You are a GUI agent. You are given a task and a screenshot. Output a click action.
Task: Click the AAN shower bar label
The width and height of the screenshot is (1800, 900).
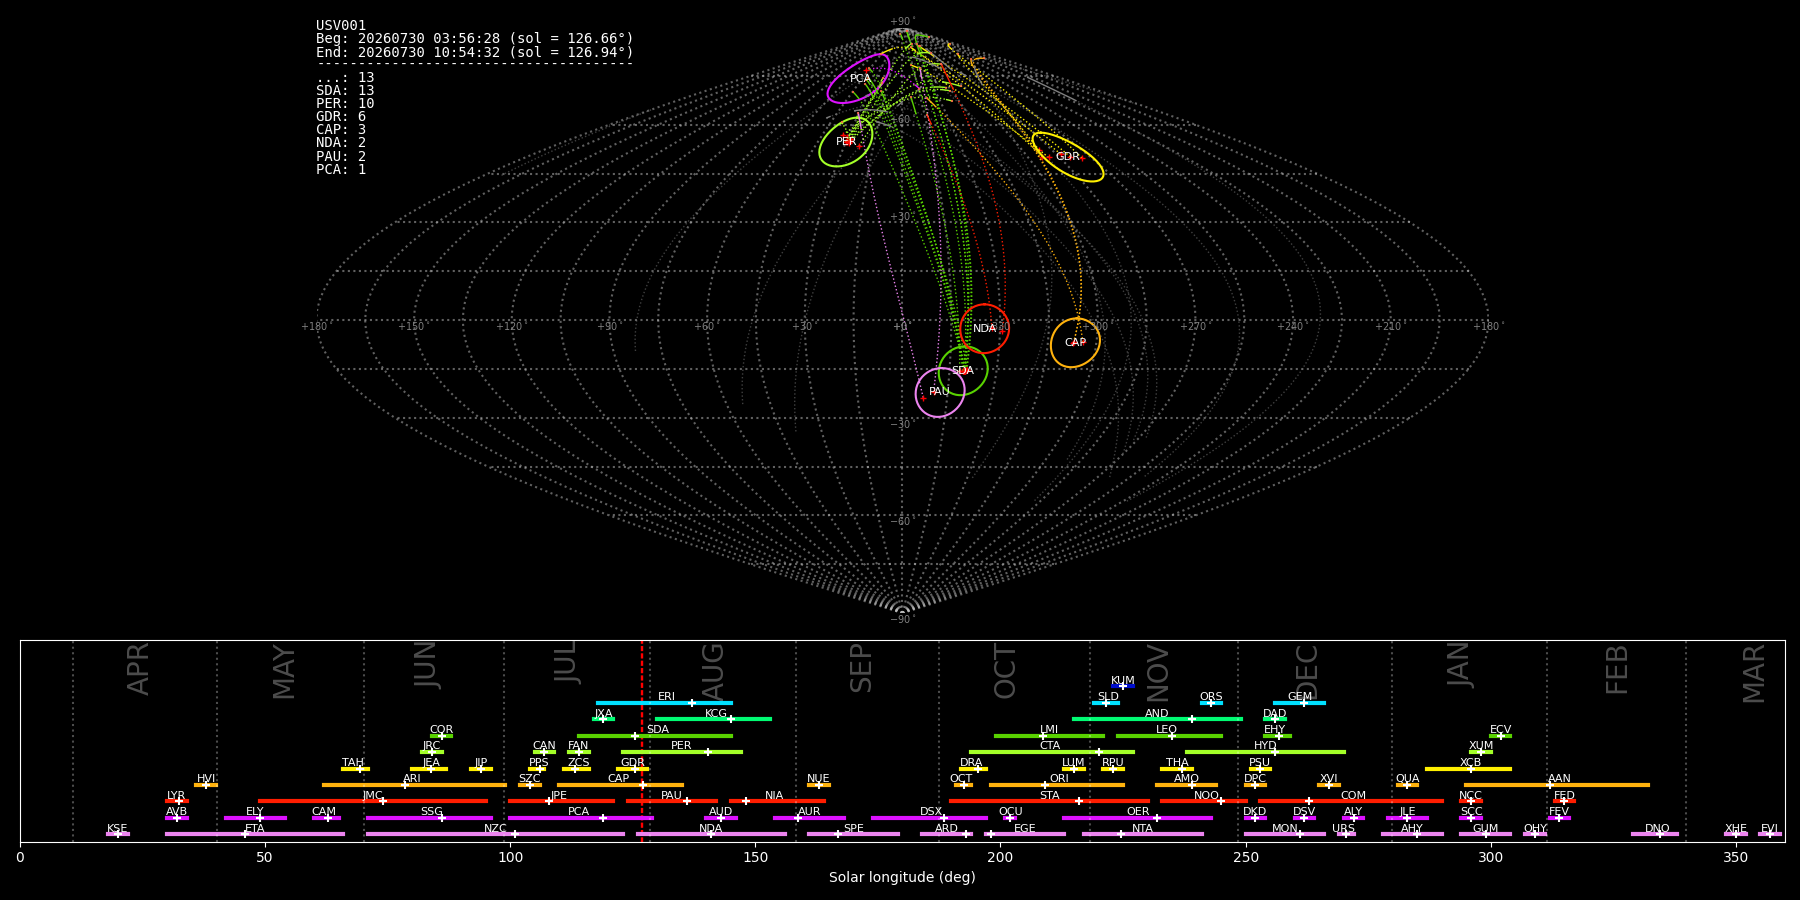1559,779
